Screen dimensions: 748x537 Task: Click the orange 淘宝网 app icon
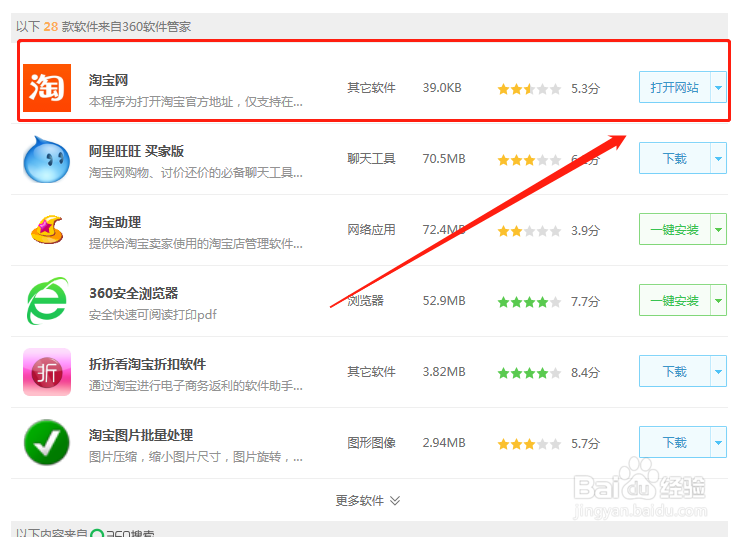[47, 88]
